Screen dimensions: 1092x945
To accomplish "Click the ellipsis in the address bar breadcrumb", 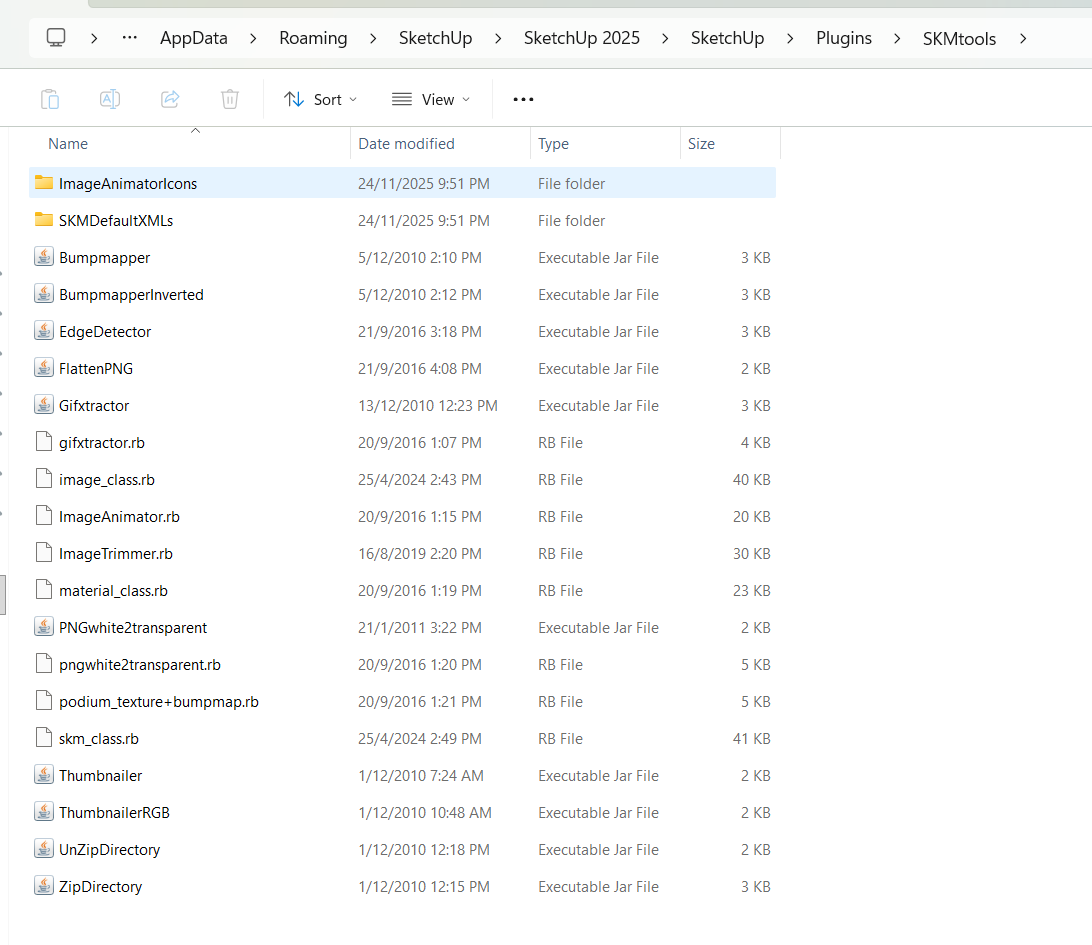I will pos(128,38).
